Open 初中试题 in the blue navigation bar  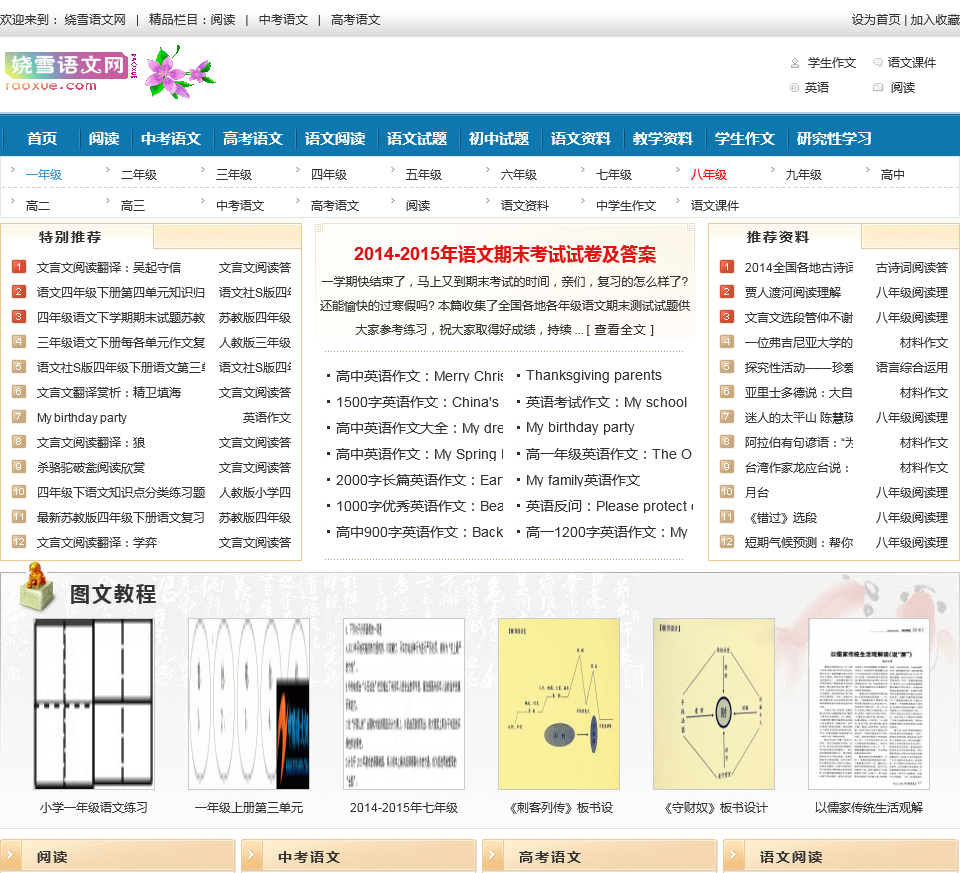pyautogui.click(x=499, y=139)
